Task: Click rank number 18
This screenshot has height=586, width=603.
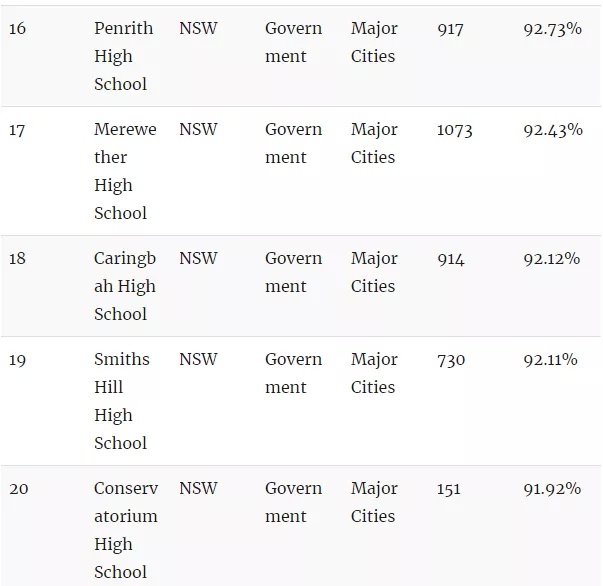Action: coord(17,258)
